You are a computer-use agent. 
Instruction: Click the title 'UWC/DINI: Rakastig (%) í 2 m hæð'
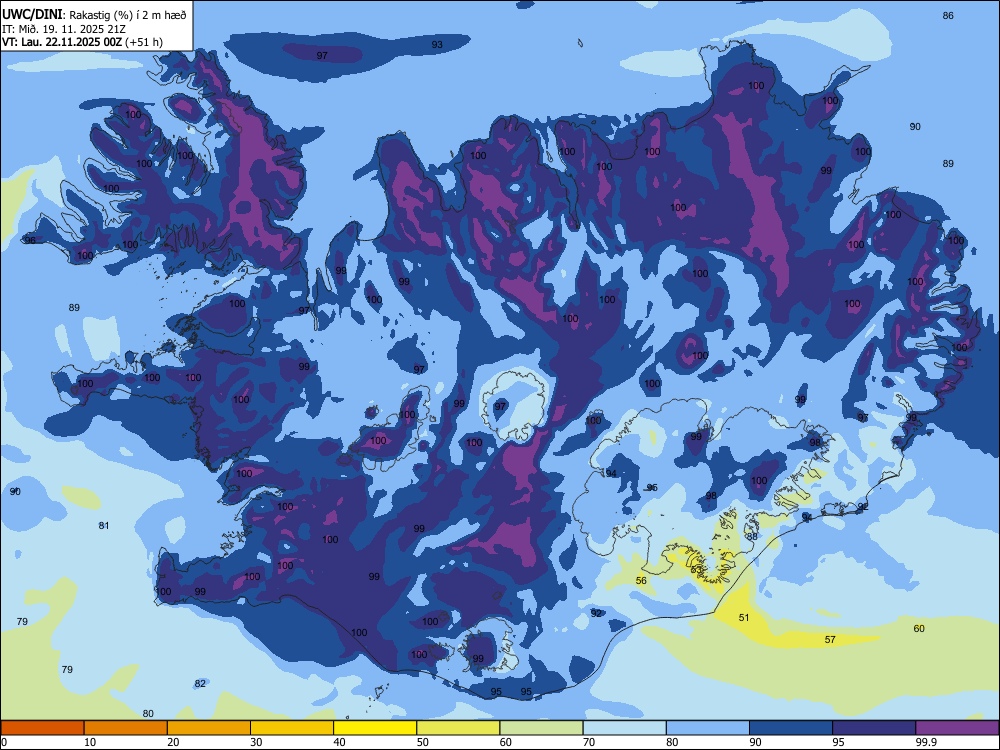(x=94, y=14)
